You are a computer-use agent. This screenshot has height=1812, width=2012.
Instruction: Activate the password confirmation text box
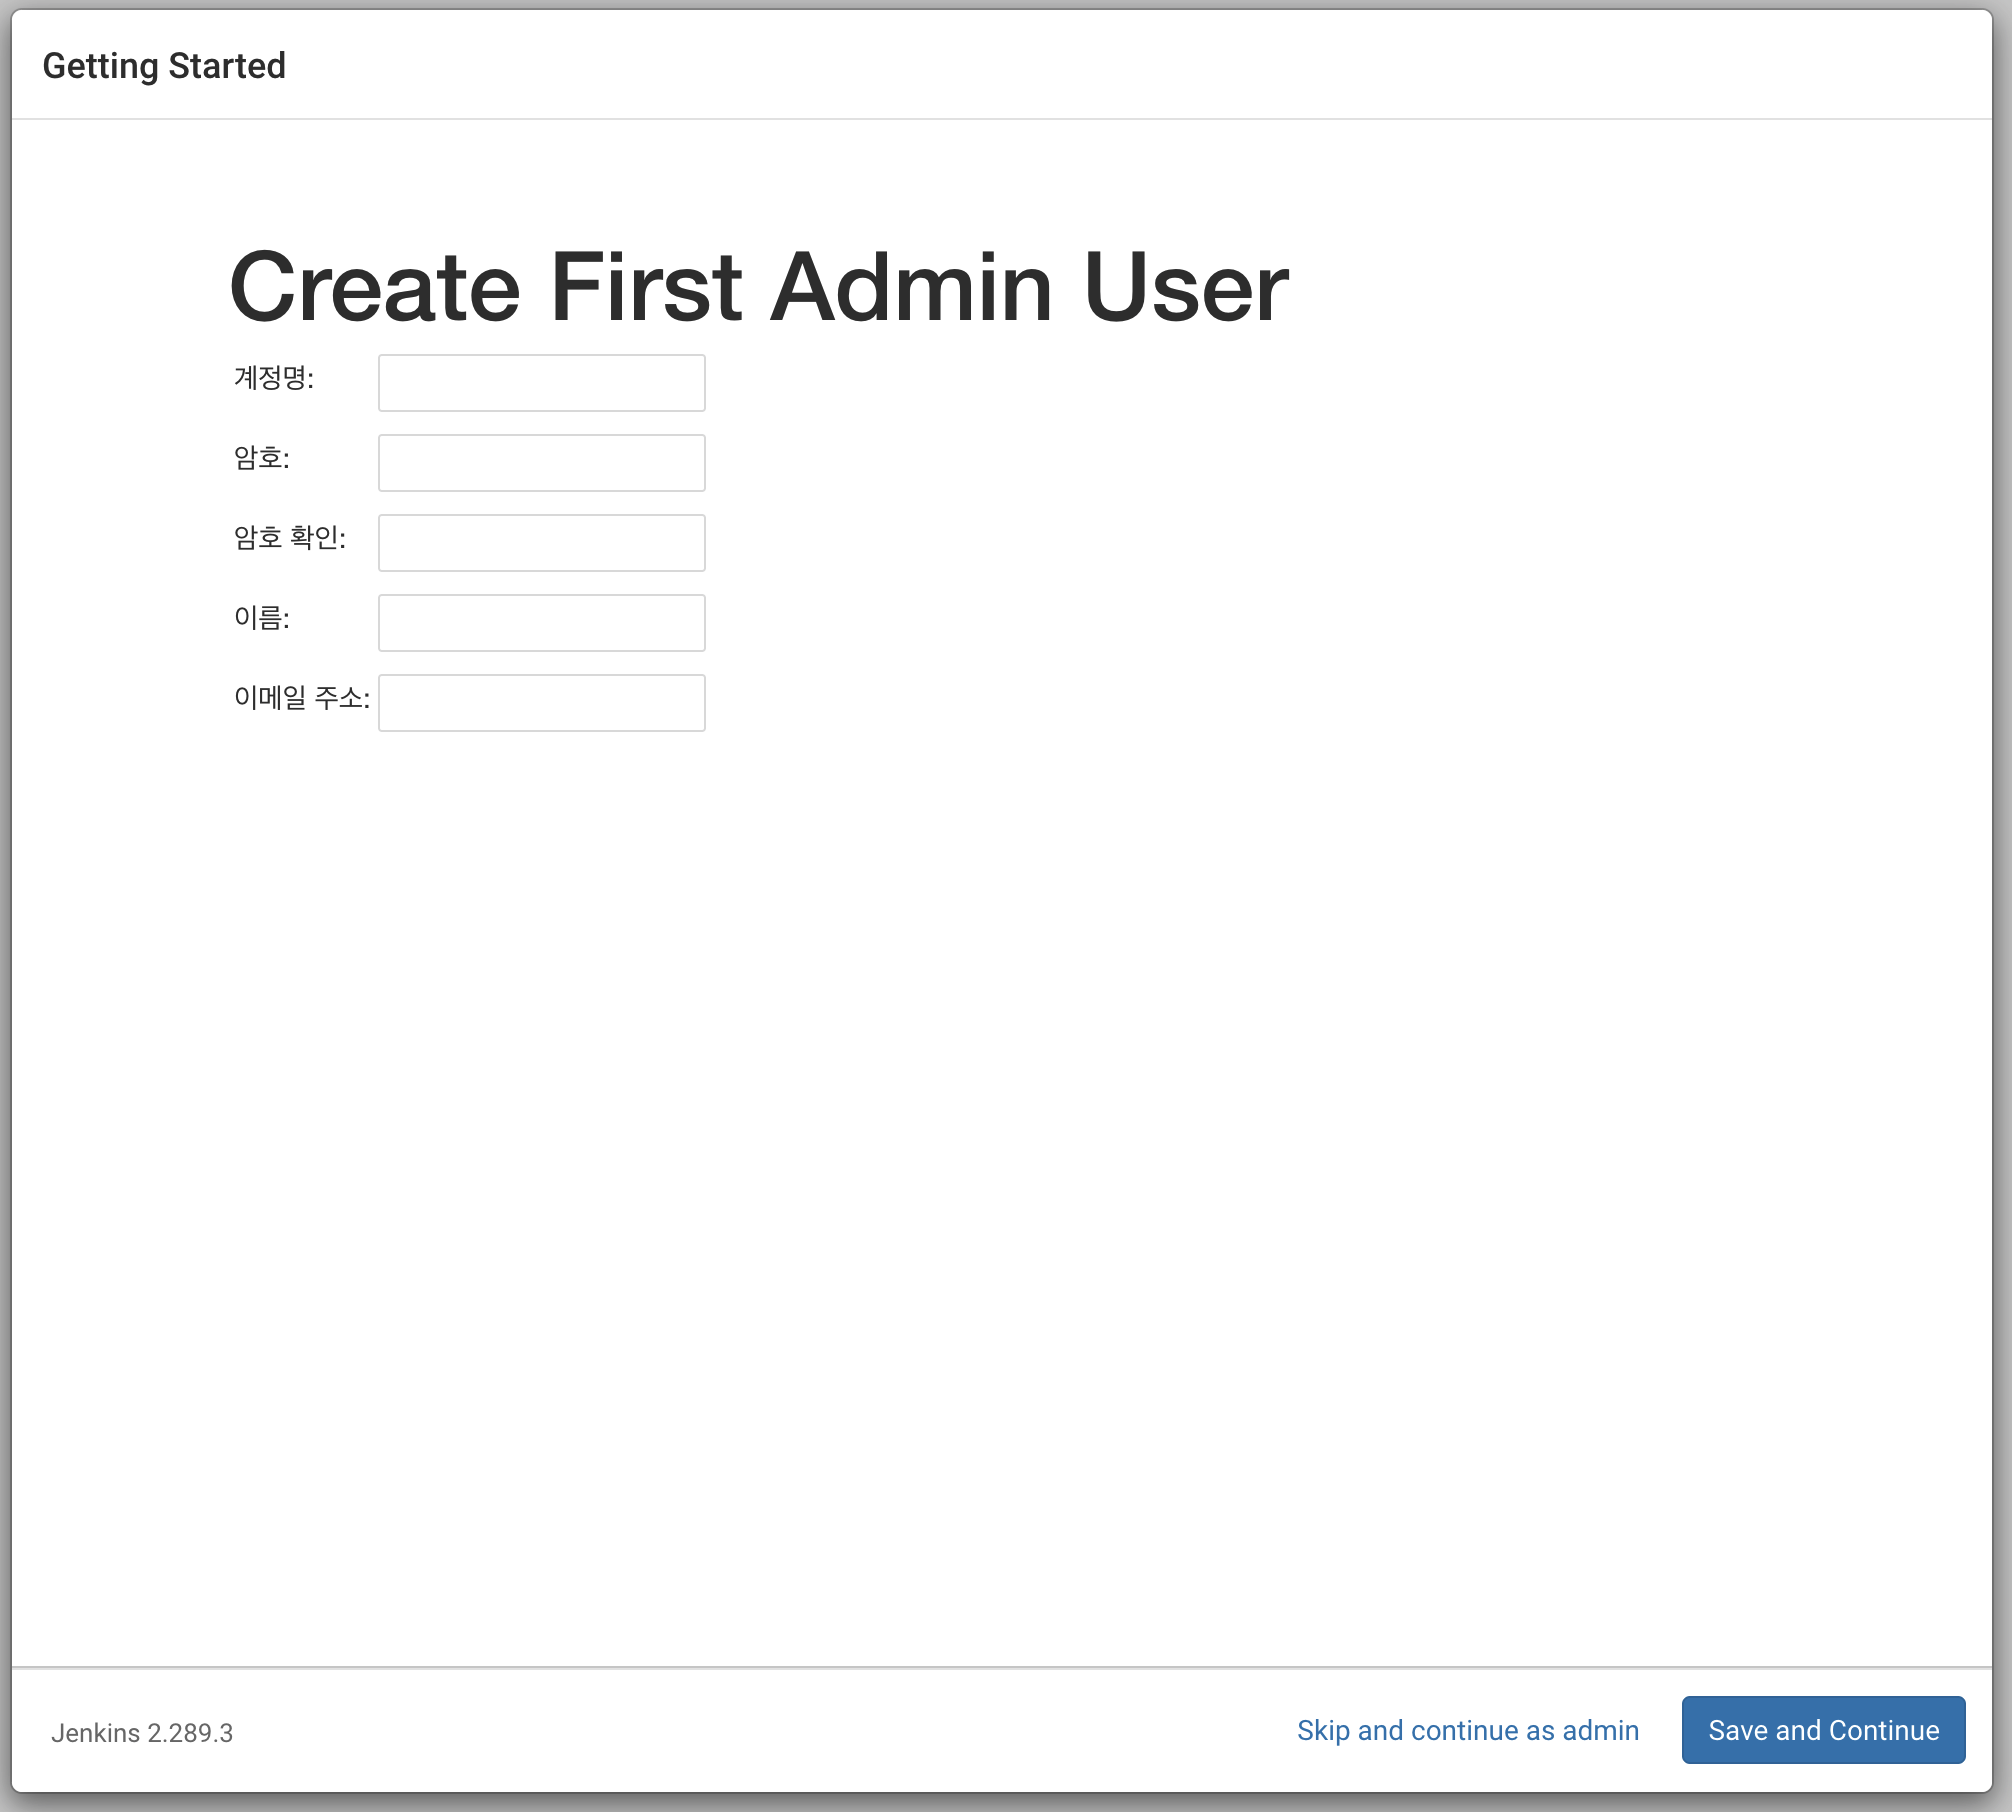(x=541, y=543)
